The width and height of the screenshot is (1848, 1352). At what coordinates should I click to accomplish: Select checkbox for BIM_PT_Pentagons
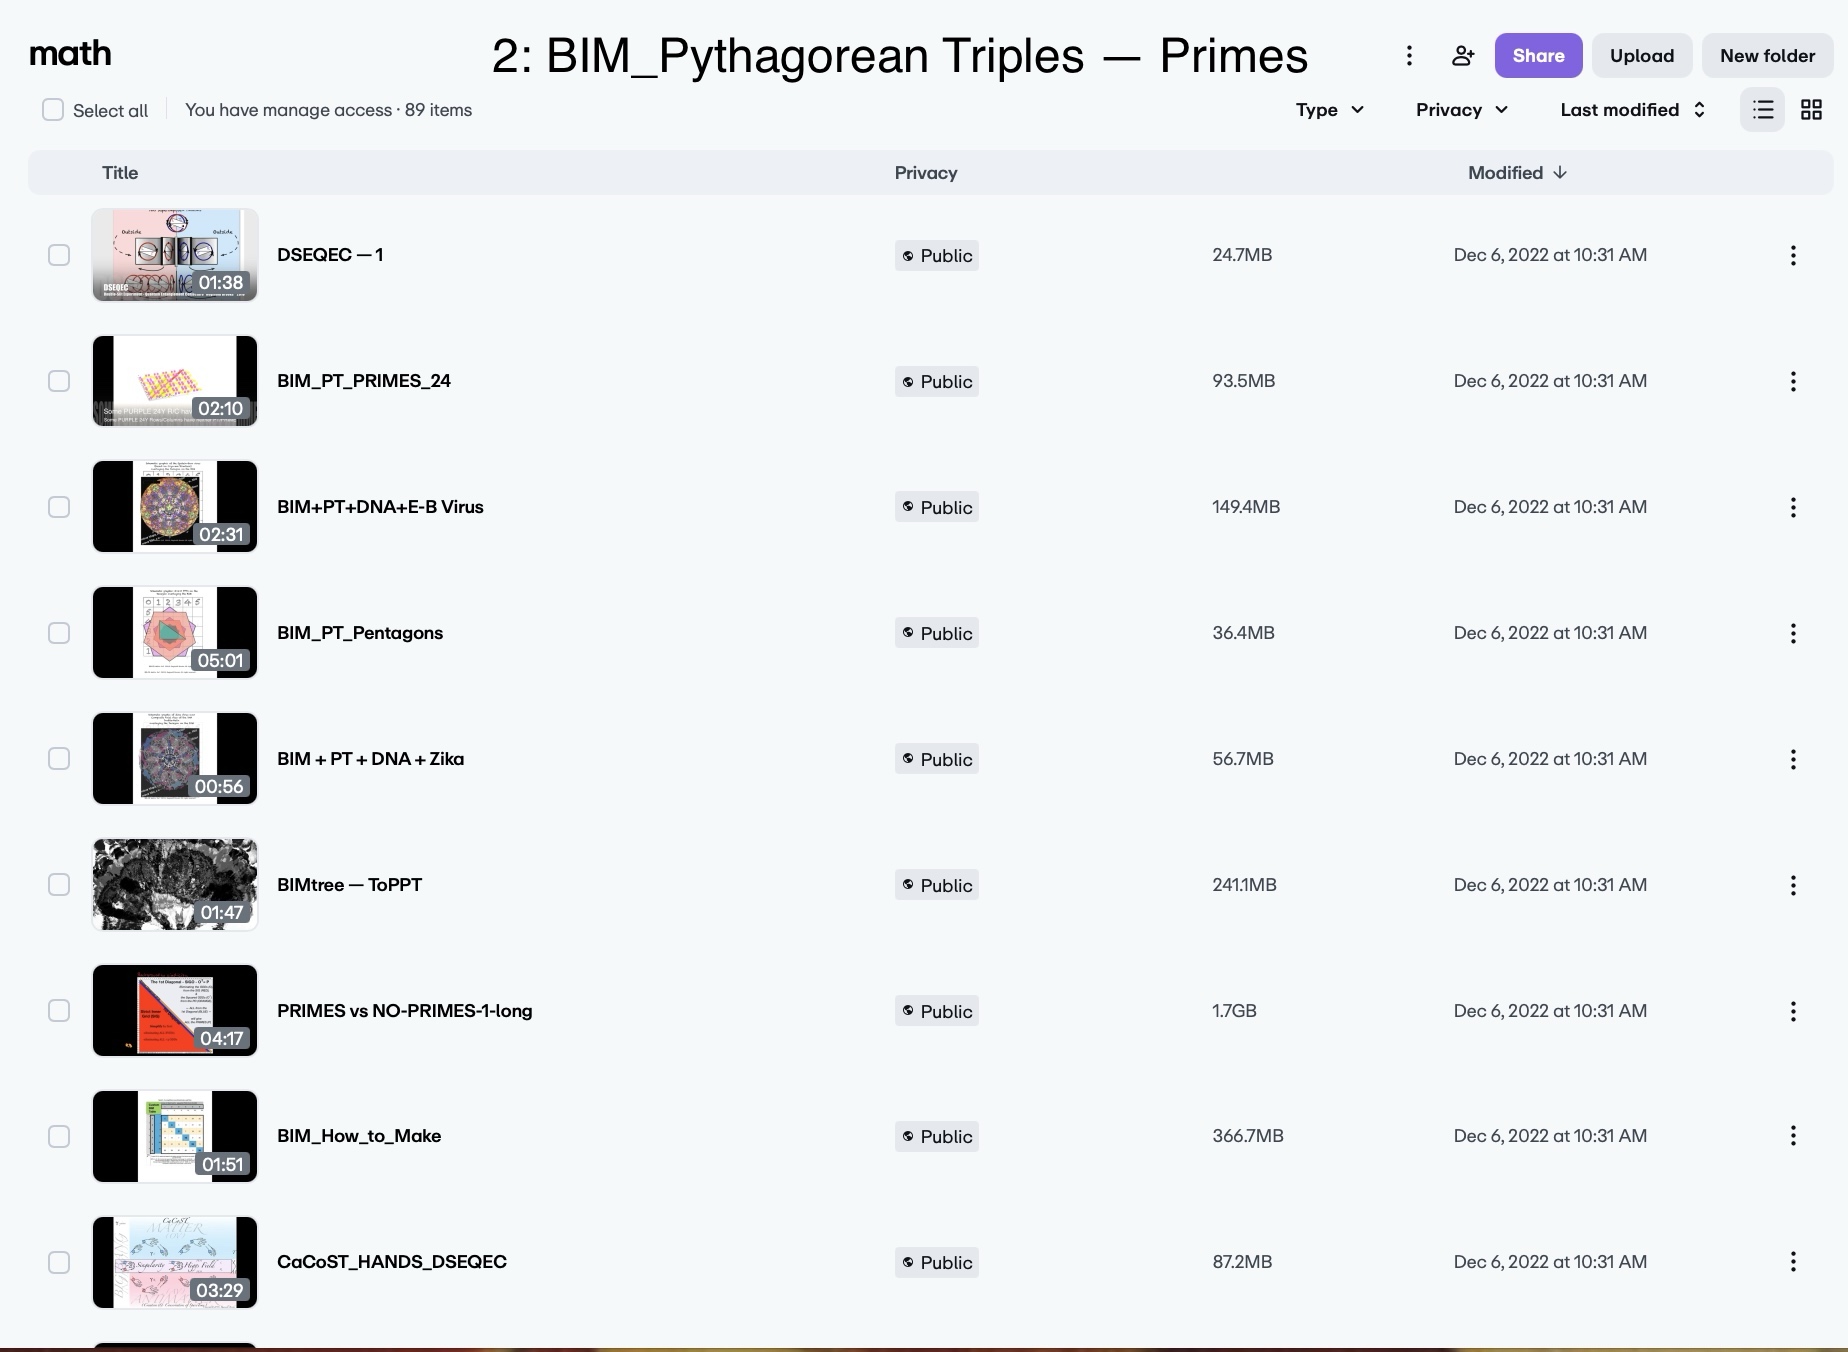pyautogui.click(x=59, y=633)
